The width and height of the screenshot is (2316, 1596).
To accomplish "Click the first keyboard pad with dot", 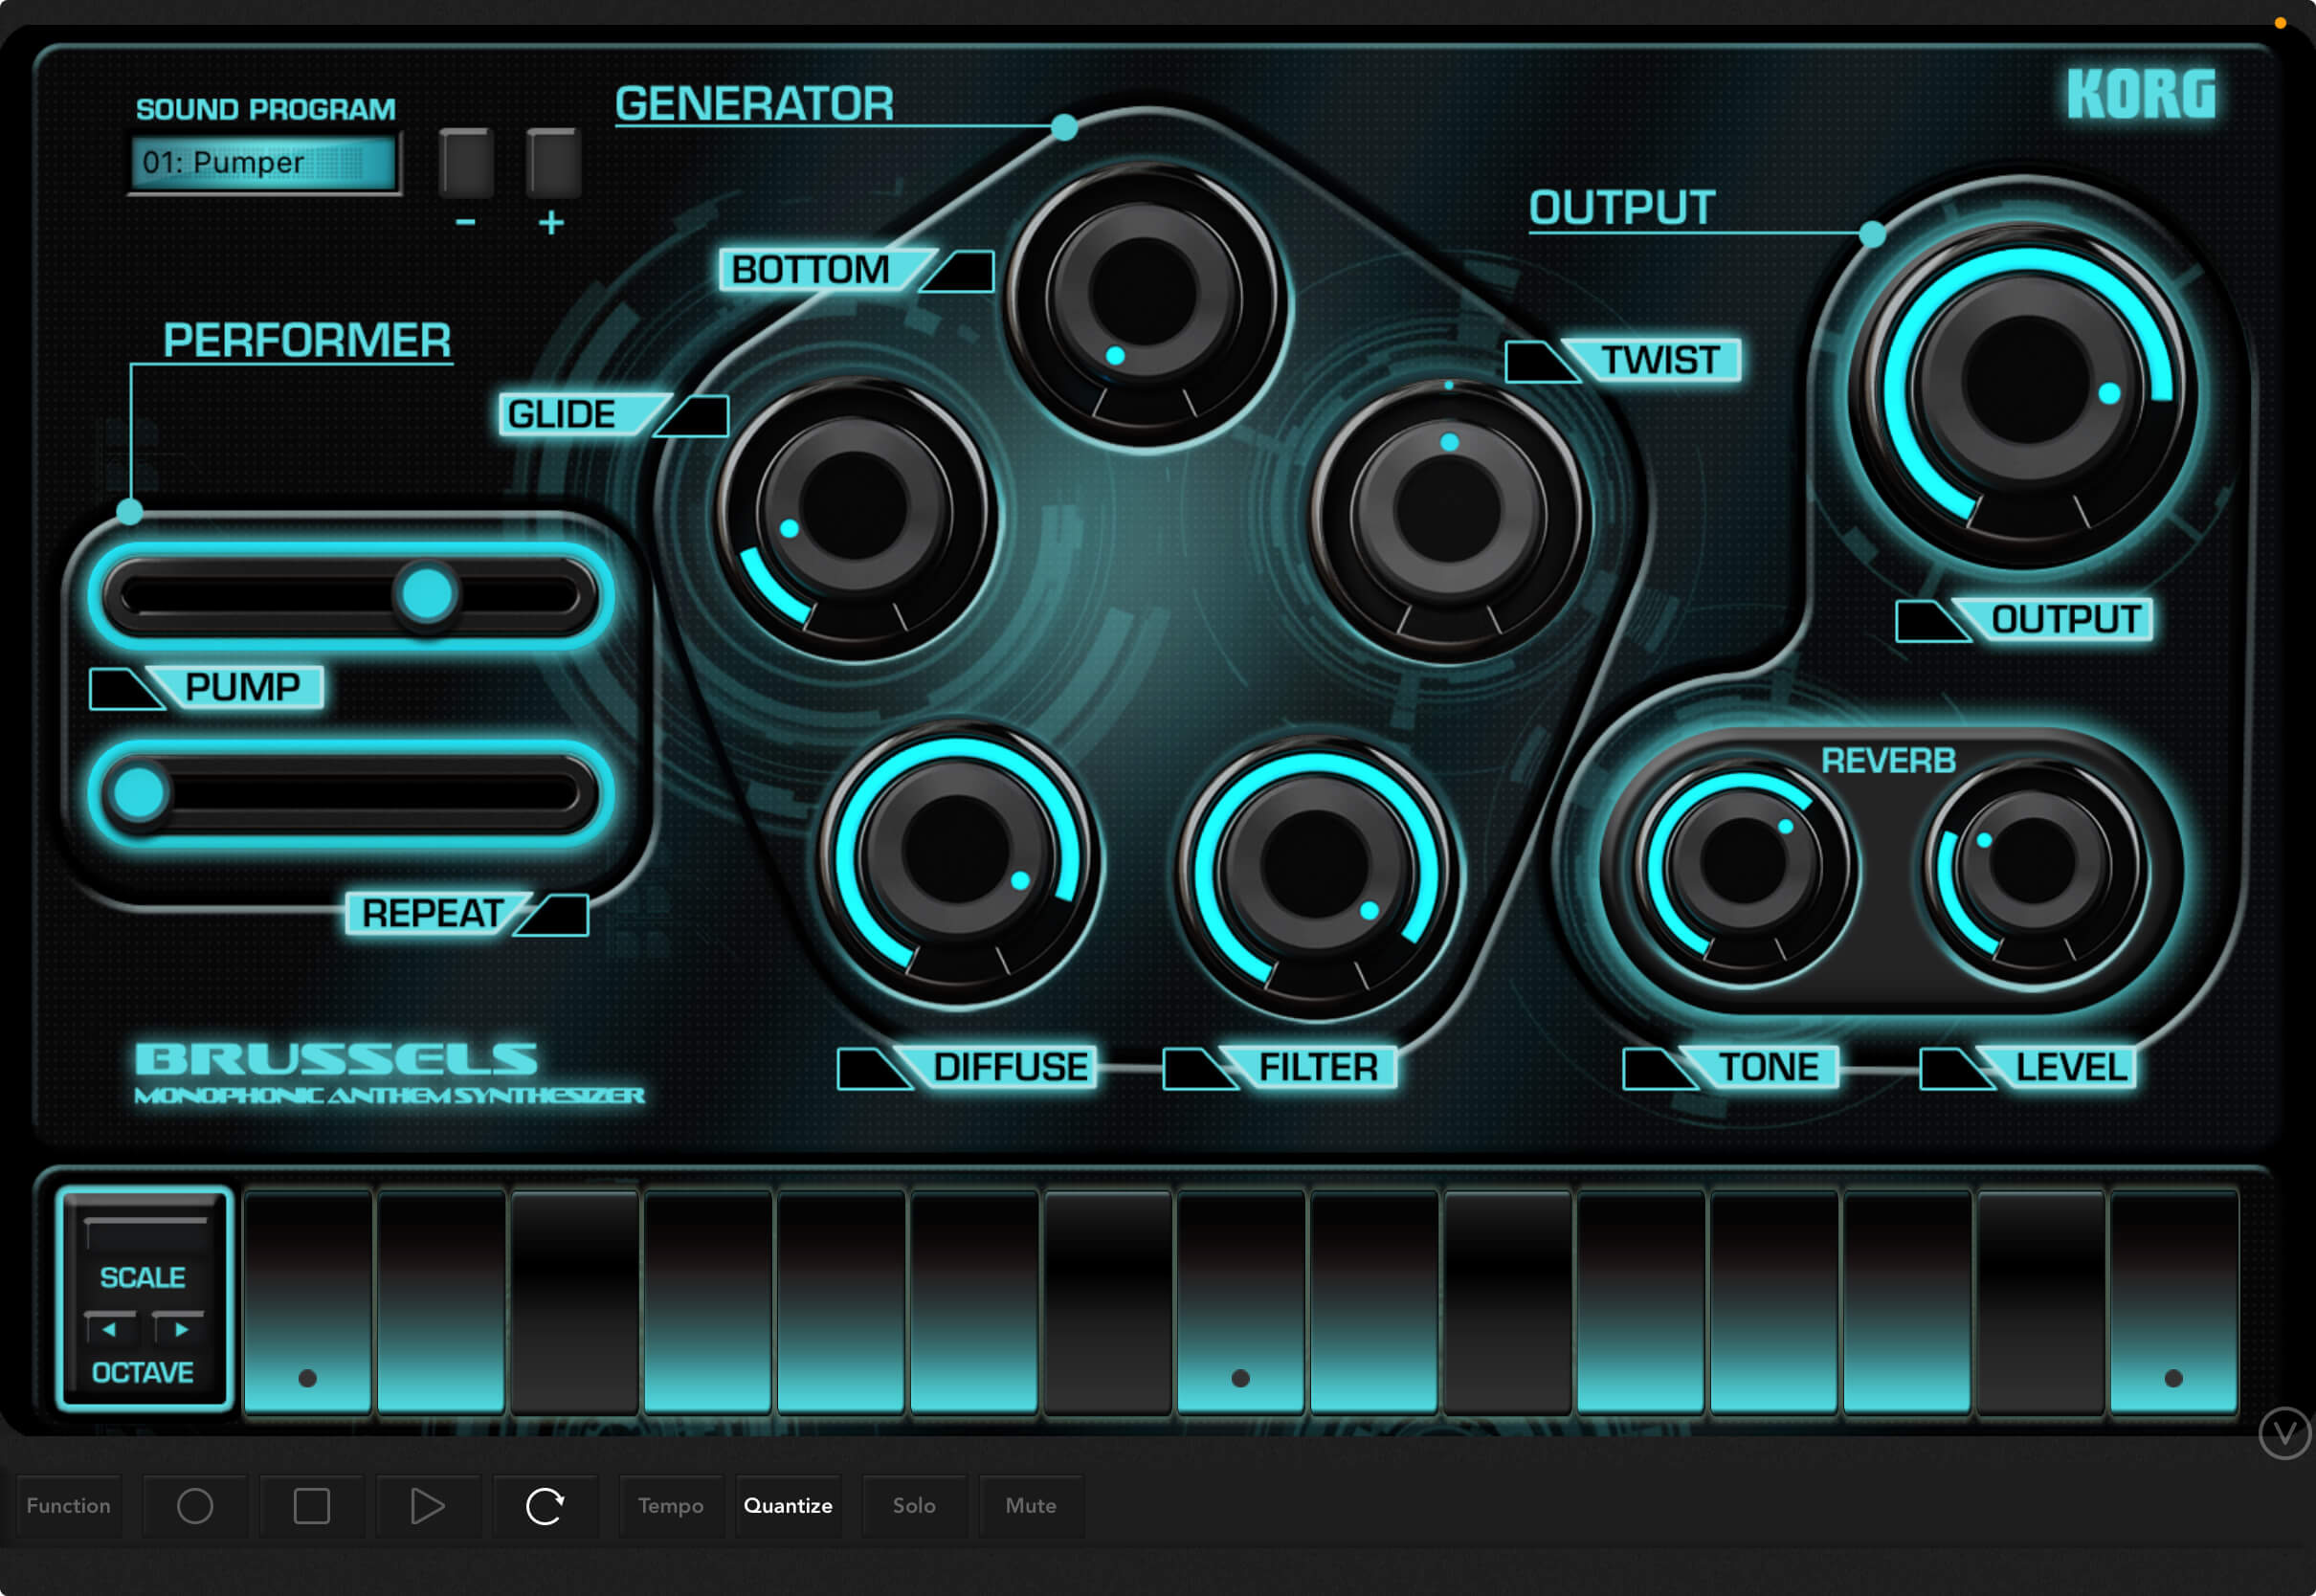I will 308,1302.
